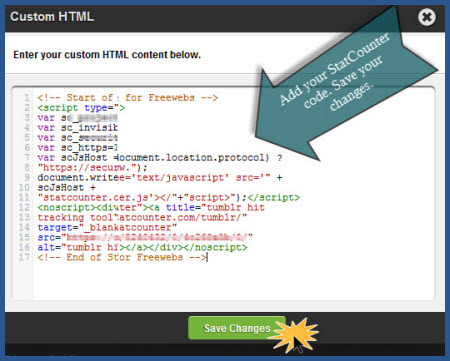This screenshot has width=450, height=361.
Task: Click the Custom HTML title bar text
Action: point(52,17)
